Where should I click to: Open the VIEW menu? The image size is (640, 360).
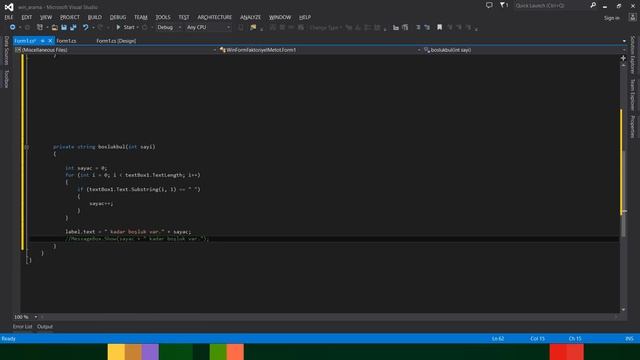[46, 17]
